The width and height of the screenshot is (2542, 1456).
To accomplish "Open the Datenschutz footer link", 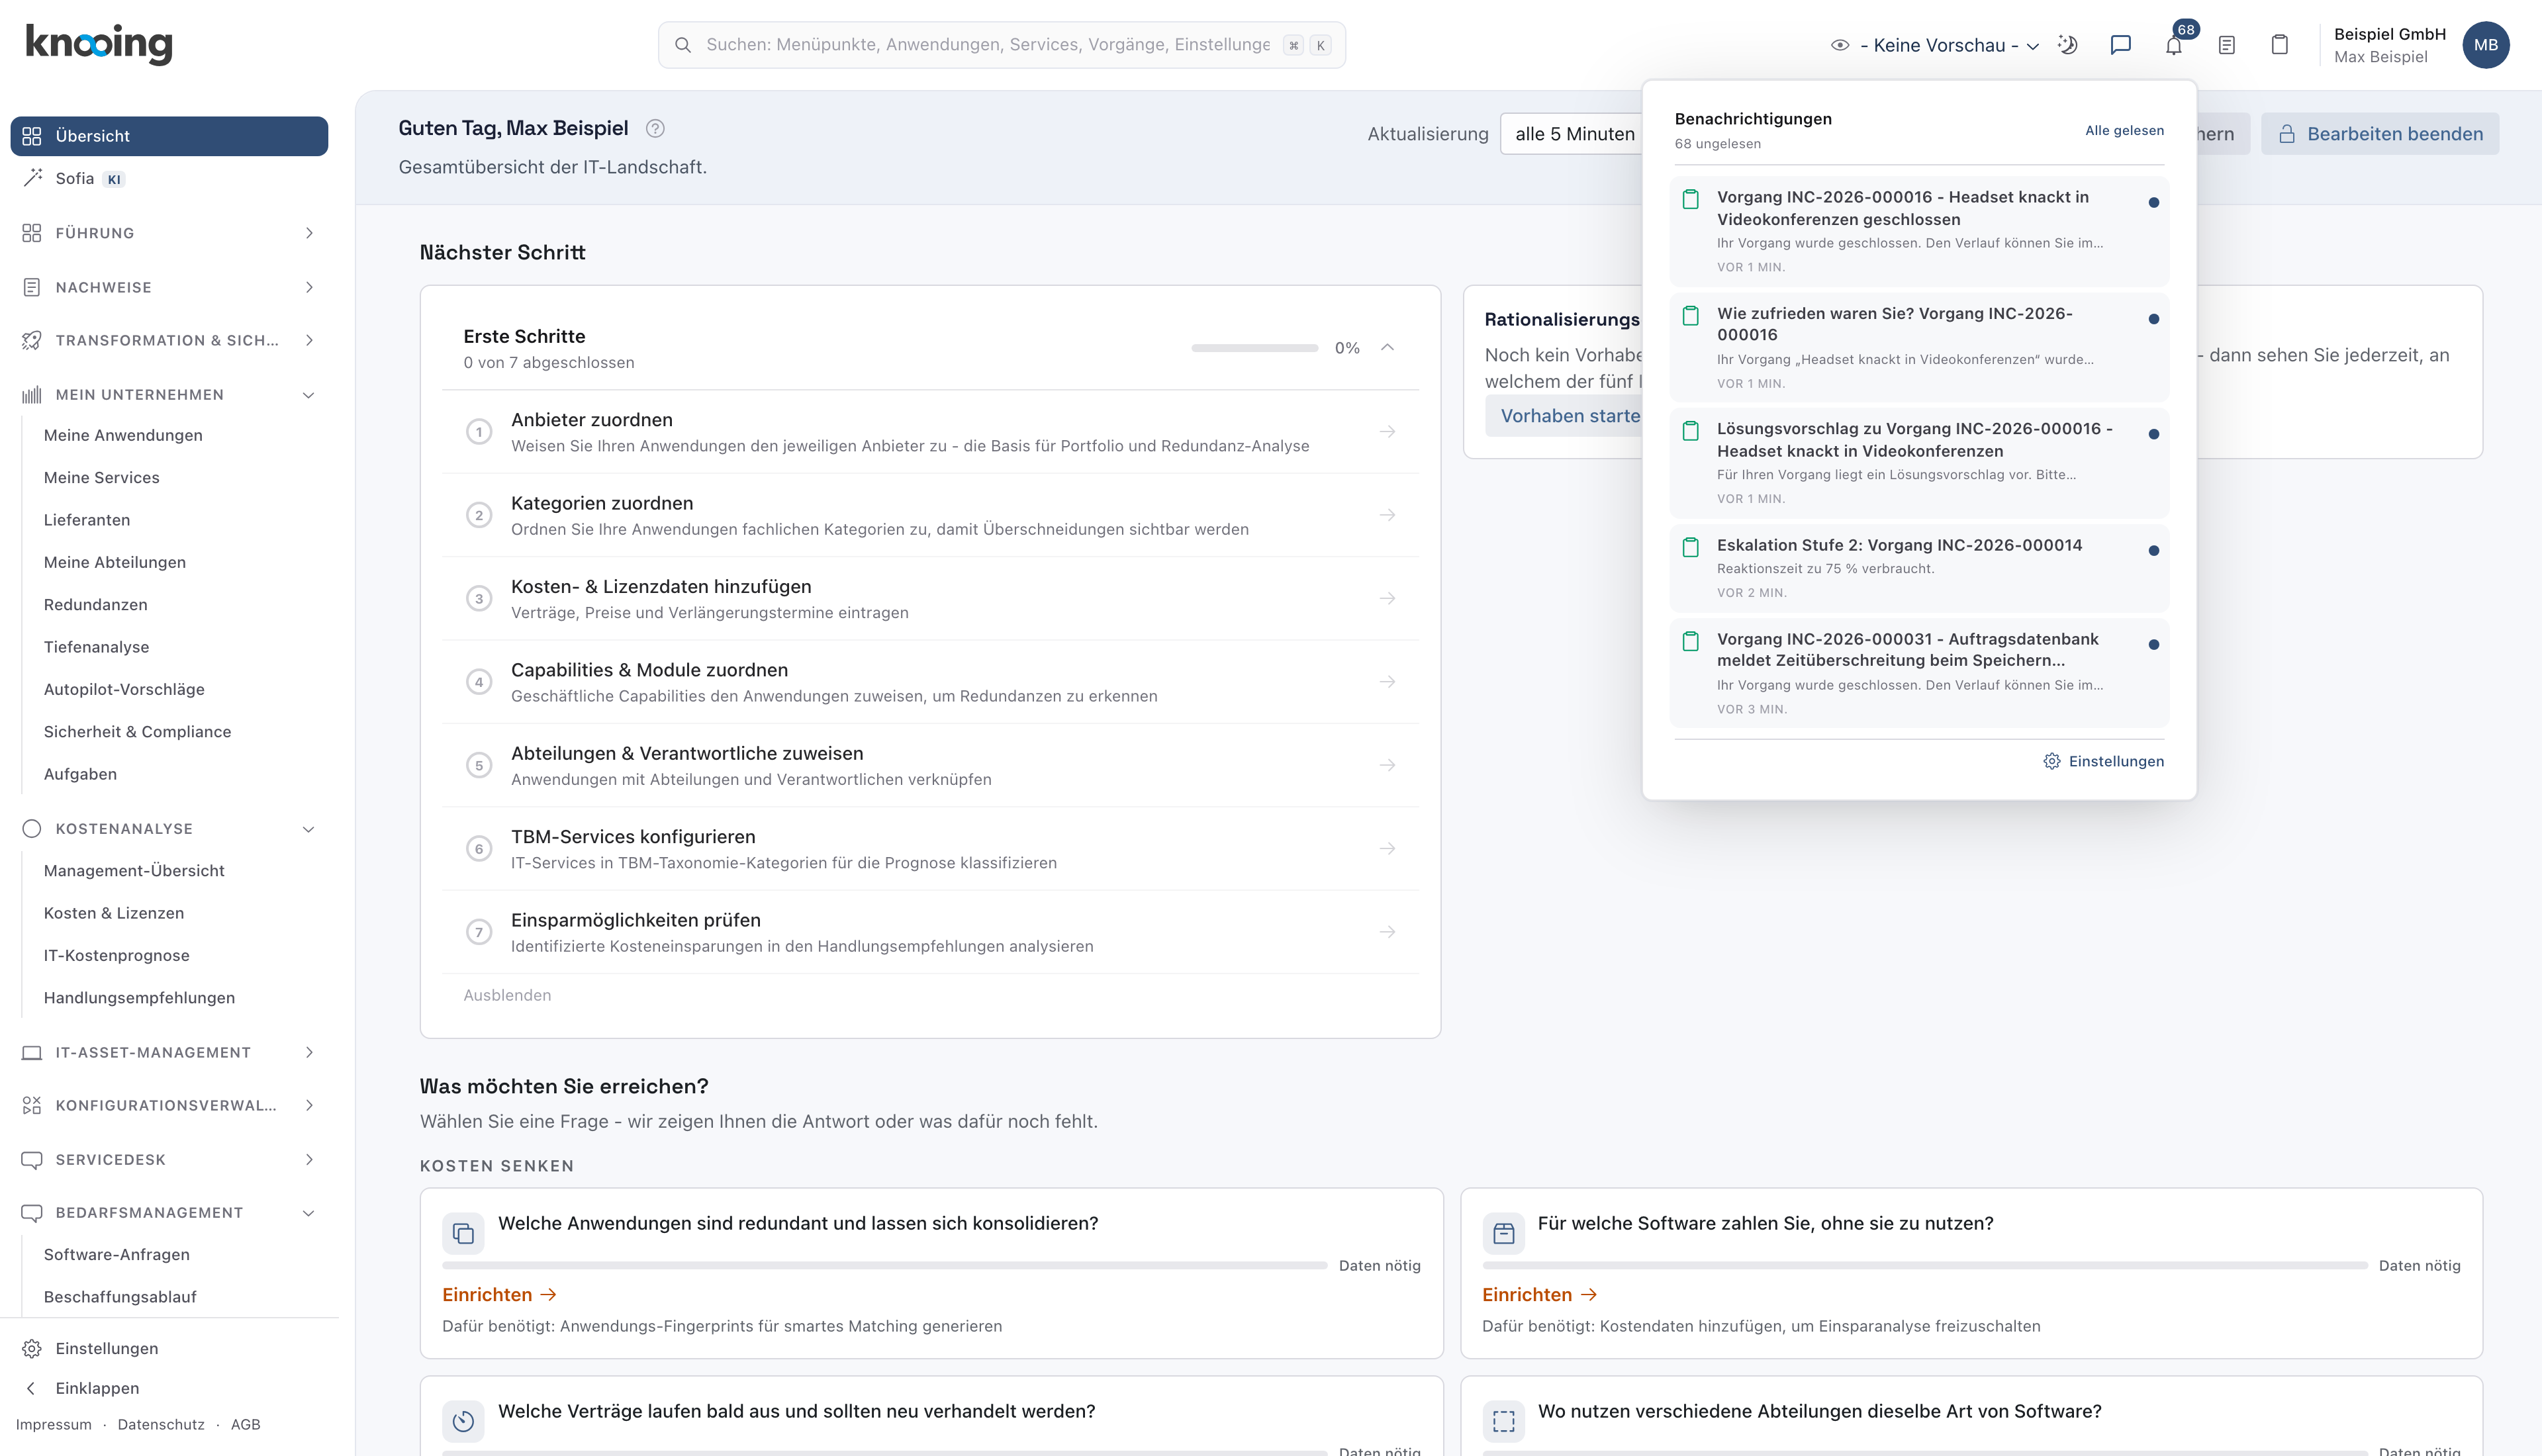I will coord(161,1424).
